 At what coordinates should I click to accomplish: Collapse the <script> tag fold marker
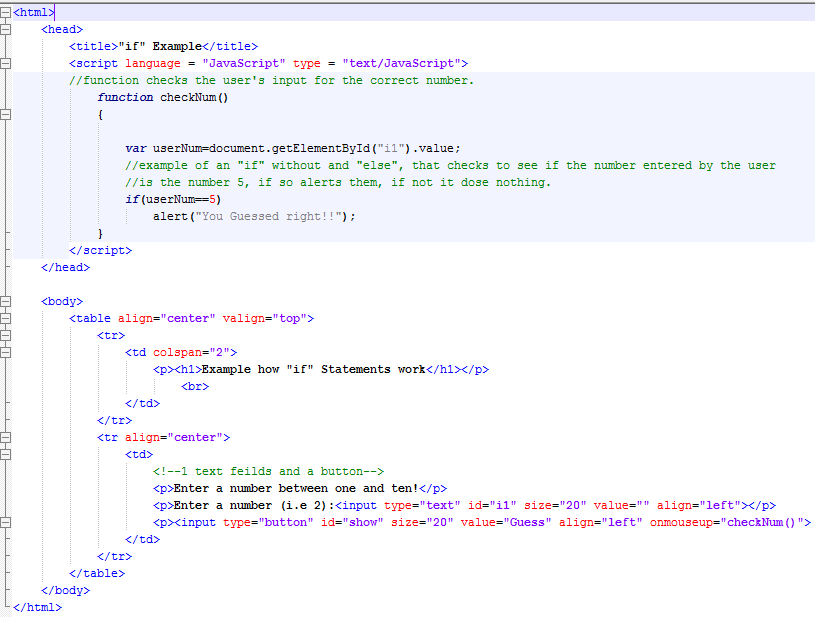pyautogui.click(x=5, y=63)
